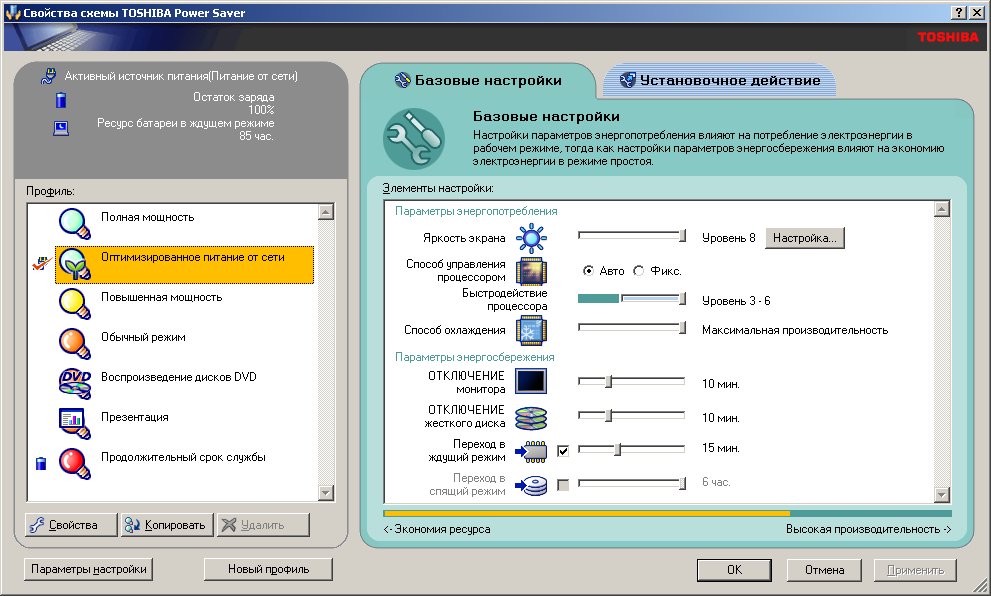This screenshot has width=991, height=596.
Task: Click the Уровень 3 - 6 processor value
Action: click(736, 301)
